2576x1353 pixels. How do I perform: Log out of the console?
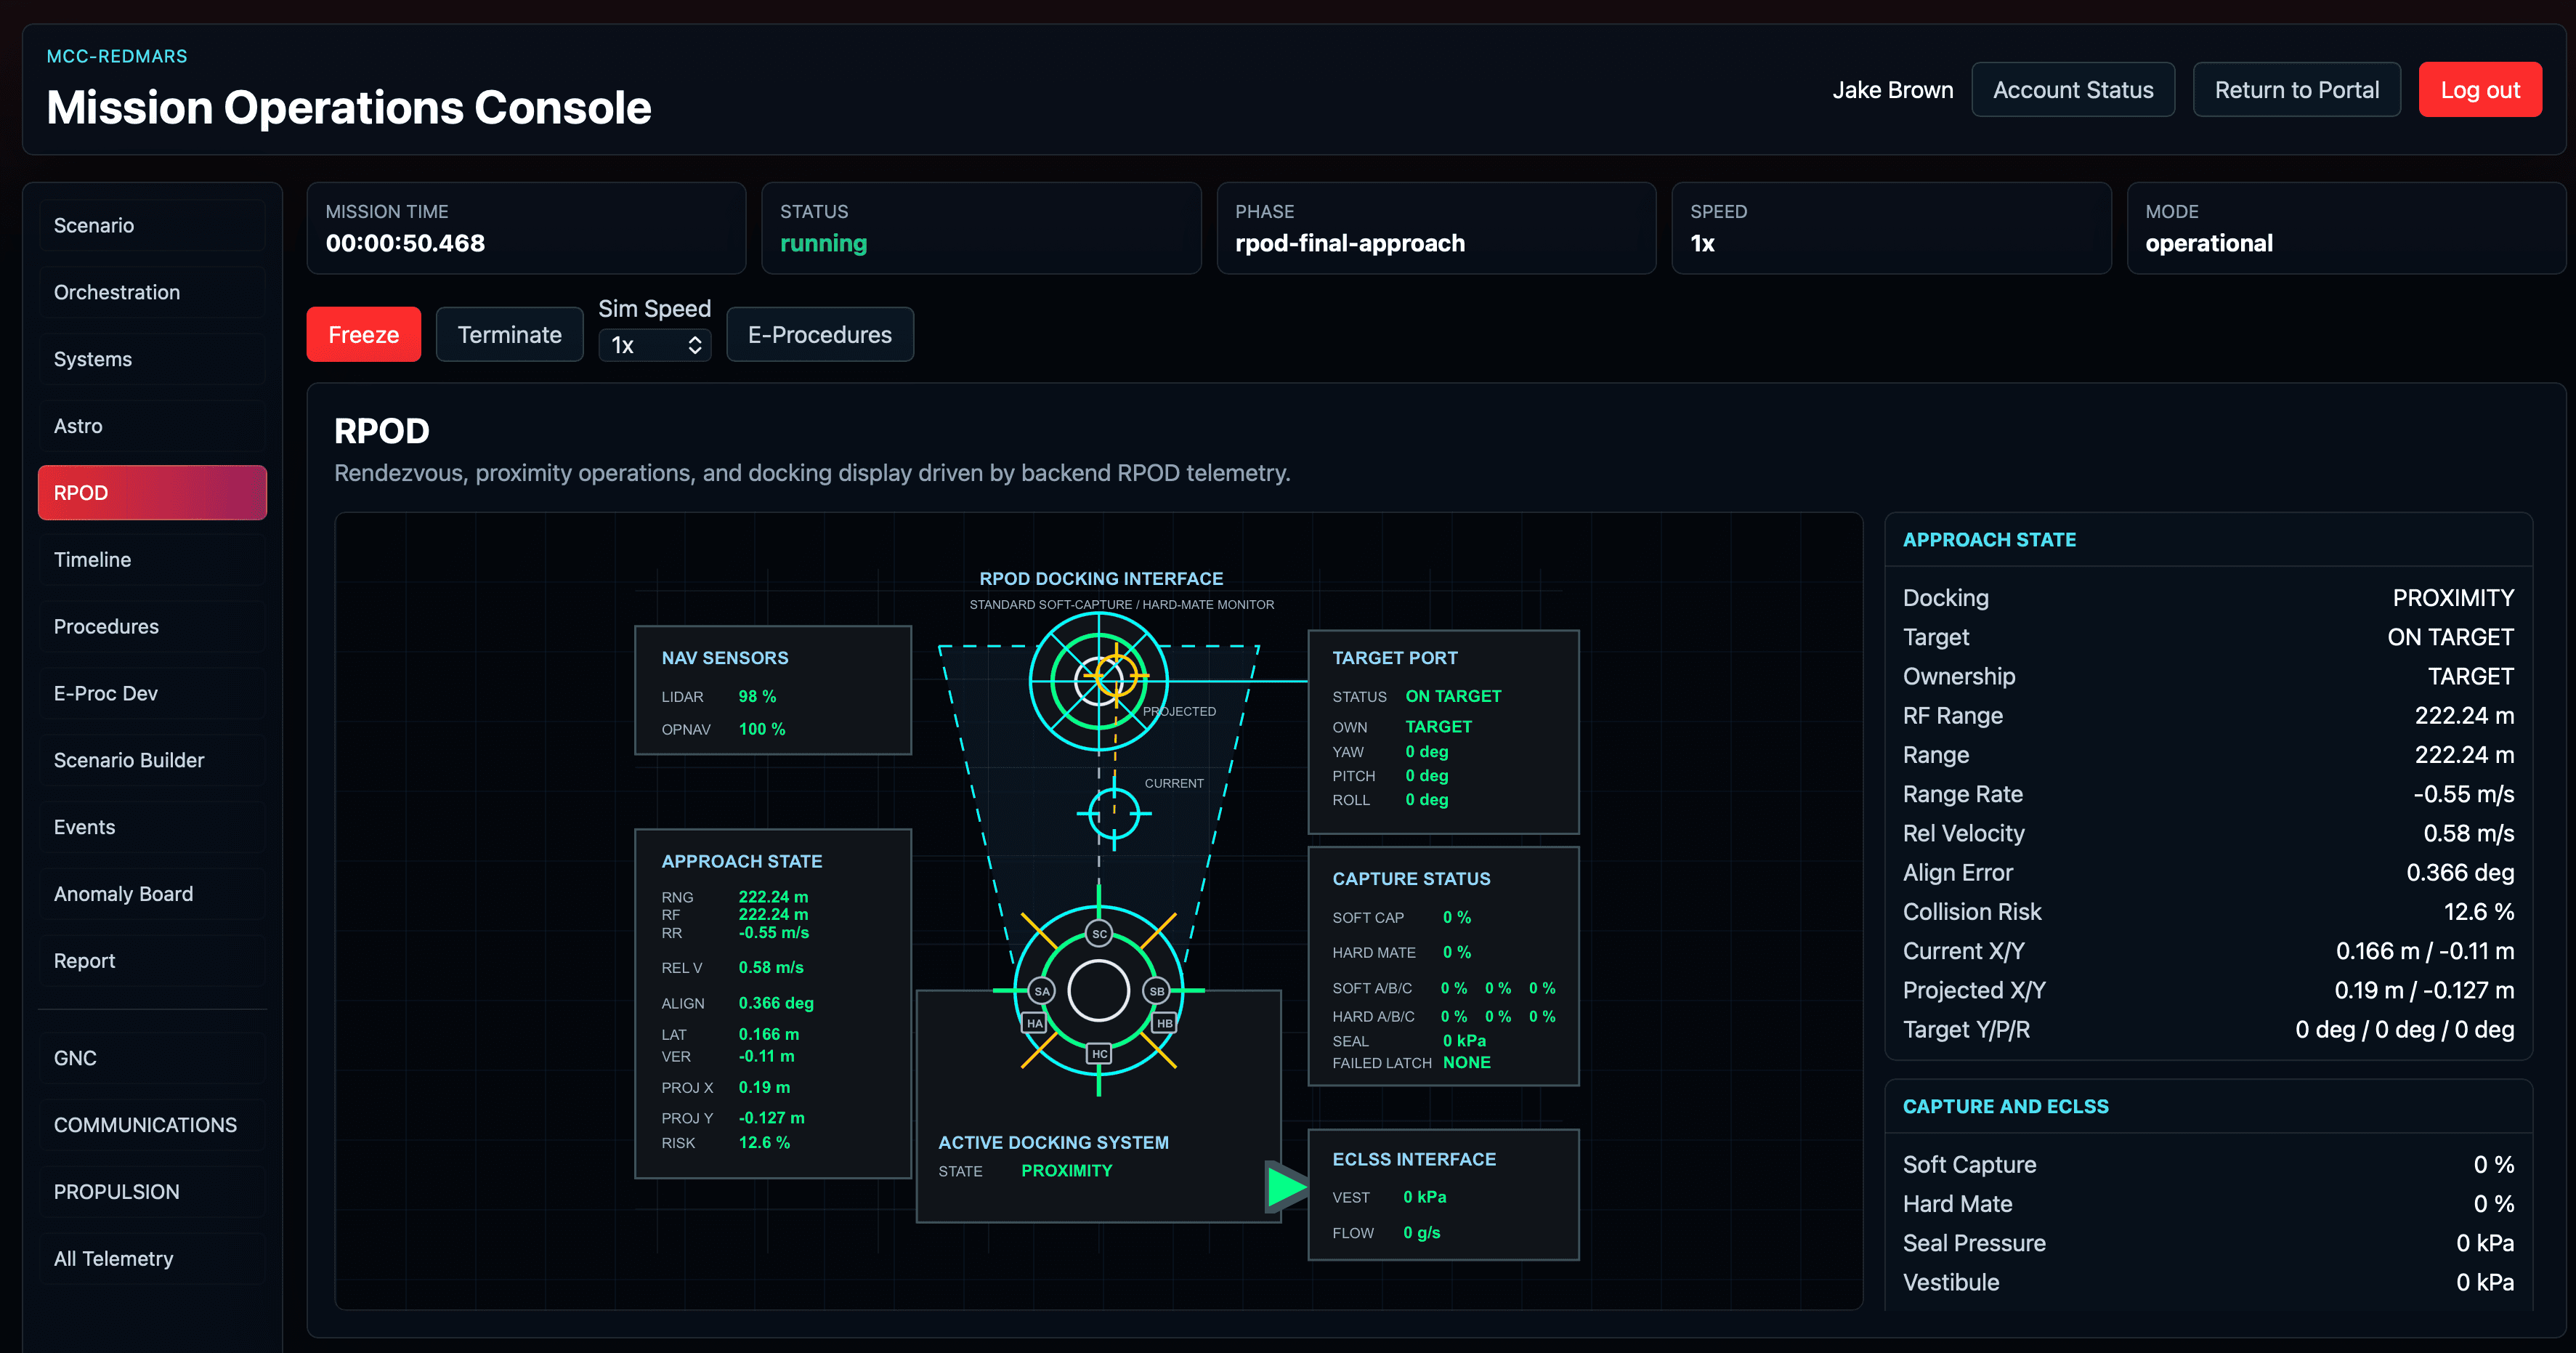coord(2480,90)
